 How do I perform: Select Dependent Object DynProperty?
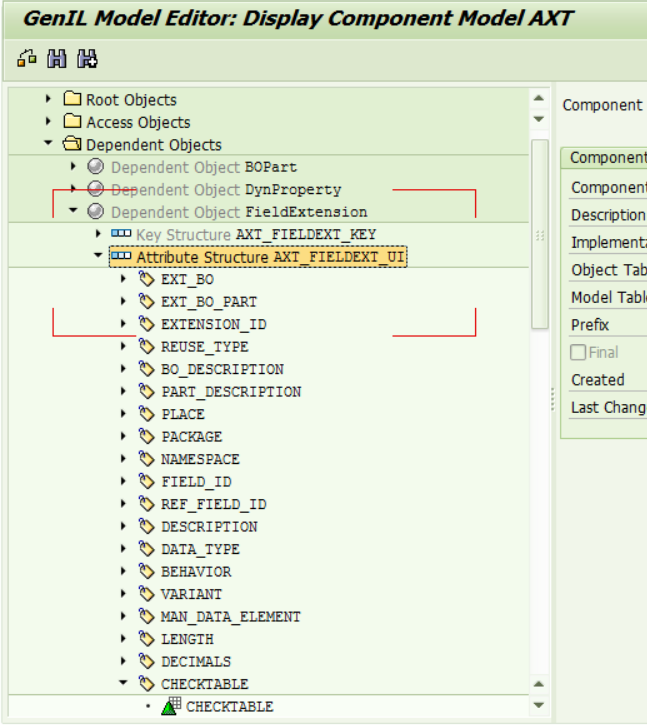click(226, 189)
